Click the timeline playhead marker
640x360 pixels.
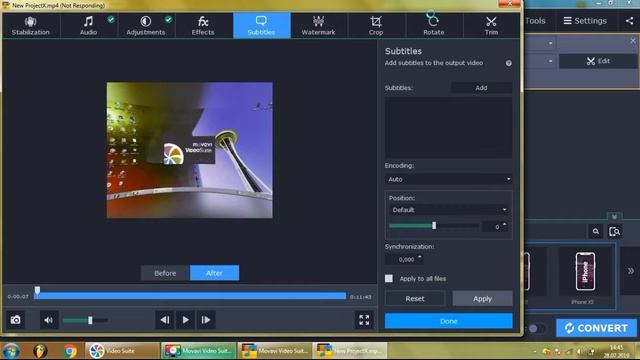37,290
